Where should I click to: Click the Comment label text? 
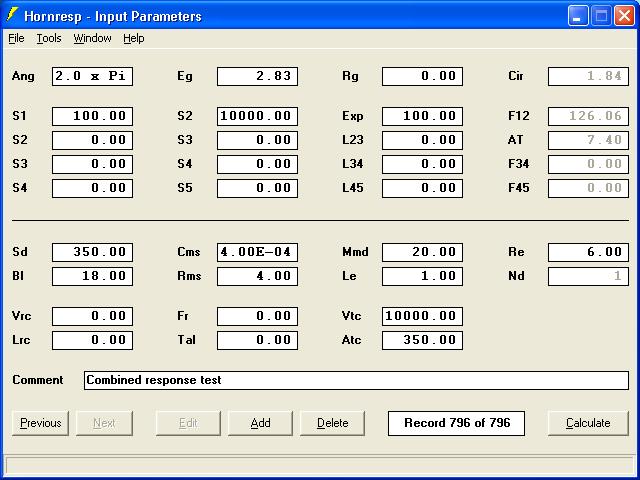point(38,380)
